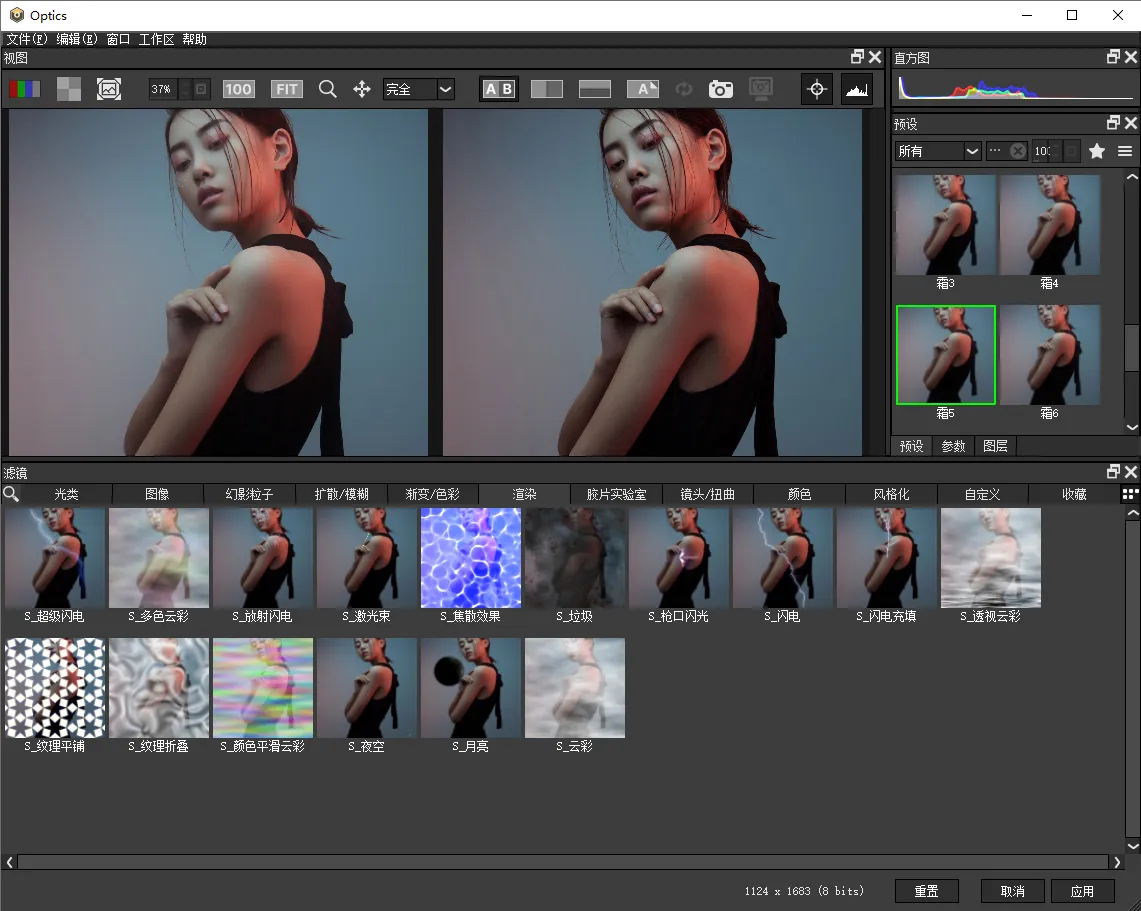
Task: Open the presets hamburger menu
Action: pos(1125,151)
